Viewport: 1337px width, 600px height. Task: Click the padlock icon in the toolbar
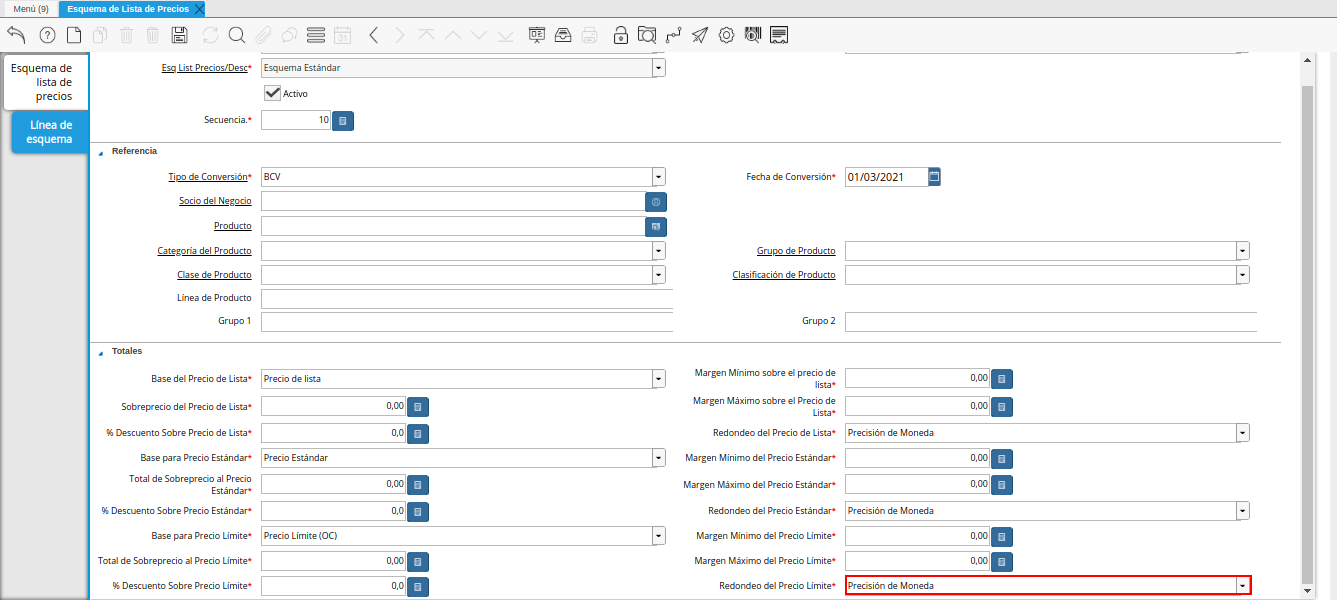click(x=620, y=35)
